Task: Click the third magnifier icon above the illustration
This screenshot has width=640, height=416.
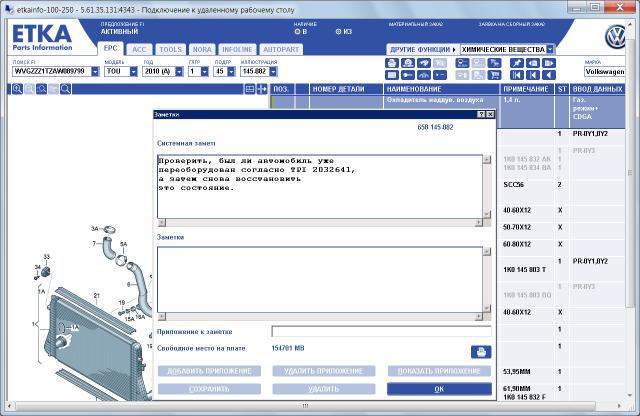Action: [x=42, y=89]
